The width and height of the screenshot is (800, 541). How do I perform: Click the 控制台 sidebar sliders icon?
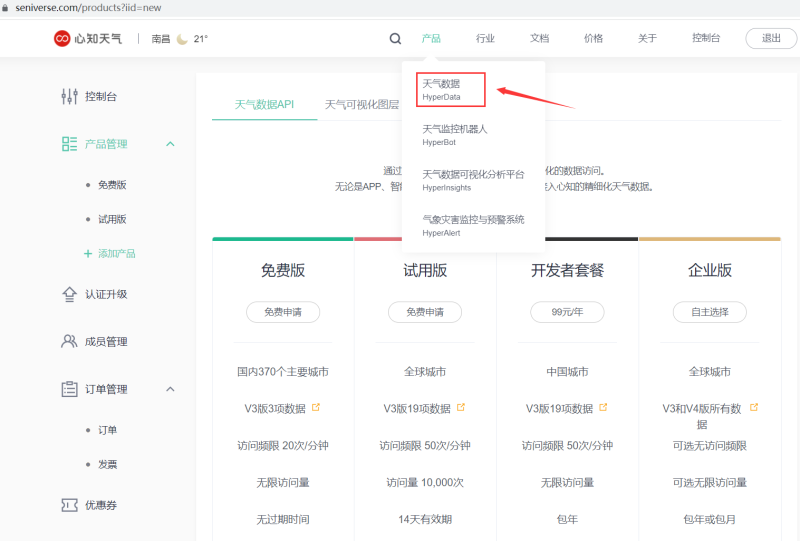(69, 97)
